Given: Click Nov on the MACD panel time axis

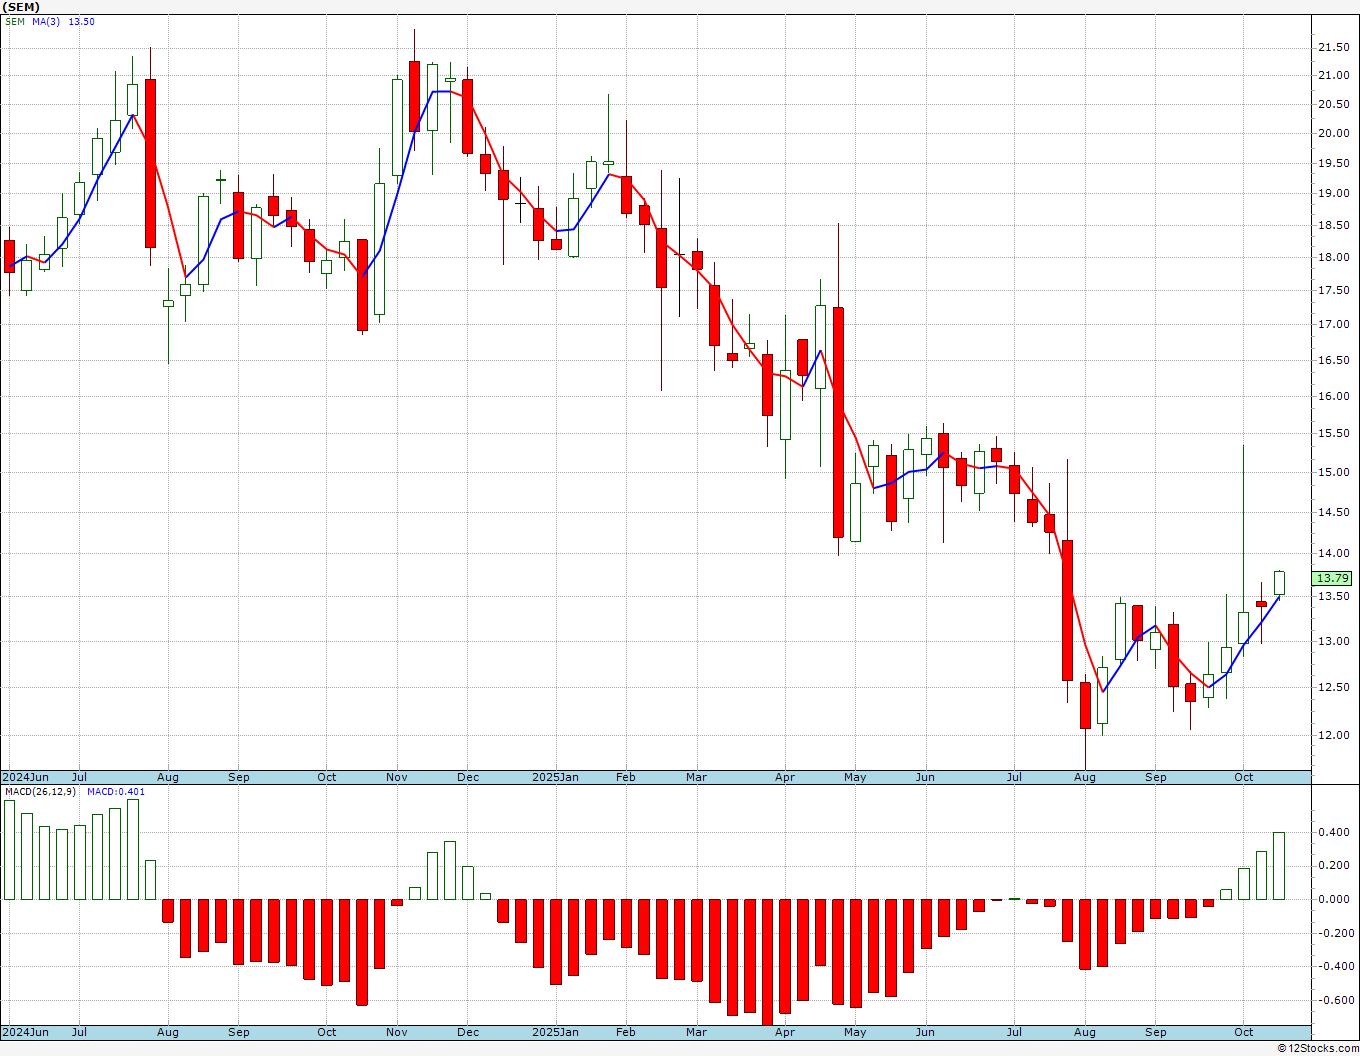Looking at the screenshot, I should (397, 1032).
